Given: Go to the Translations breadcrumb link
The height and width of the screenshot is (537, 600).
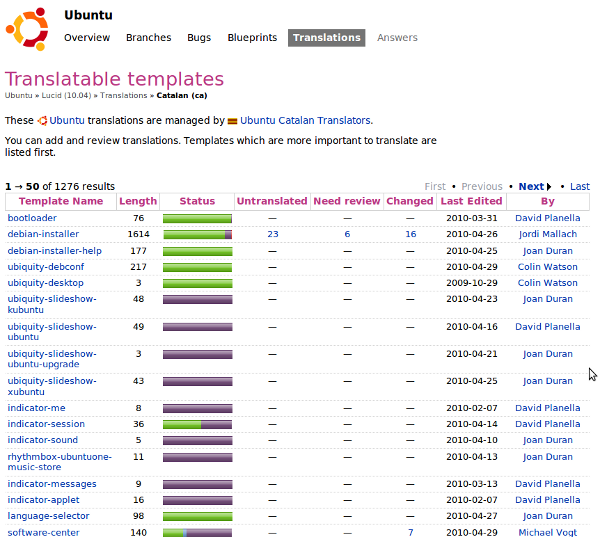Looking at the screenshot, I should 124,95.
